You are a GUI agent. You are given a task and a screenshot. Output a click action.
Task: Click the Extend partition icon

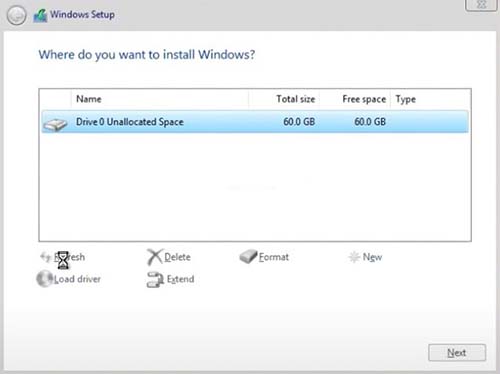155,279
